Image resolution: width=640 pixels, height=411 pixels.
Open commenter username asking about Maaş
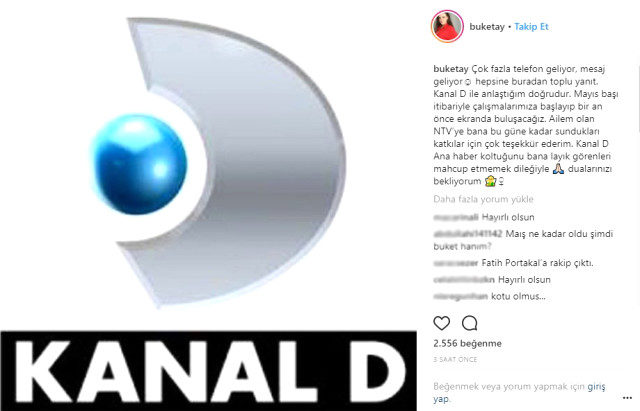[x=467, y=234]
